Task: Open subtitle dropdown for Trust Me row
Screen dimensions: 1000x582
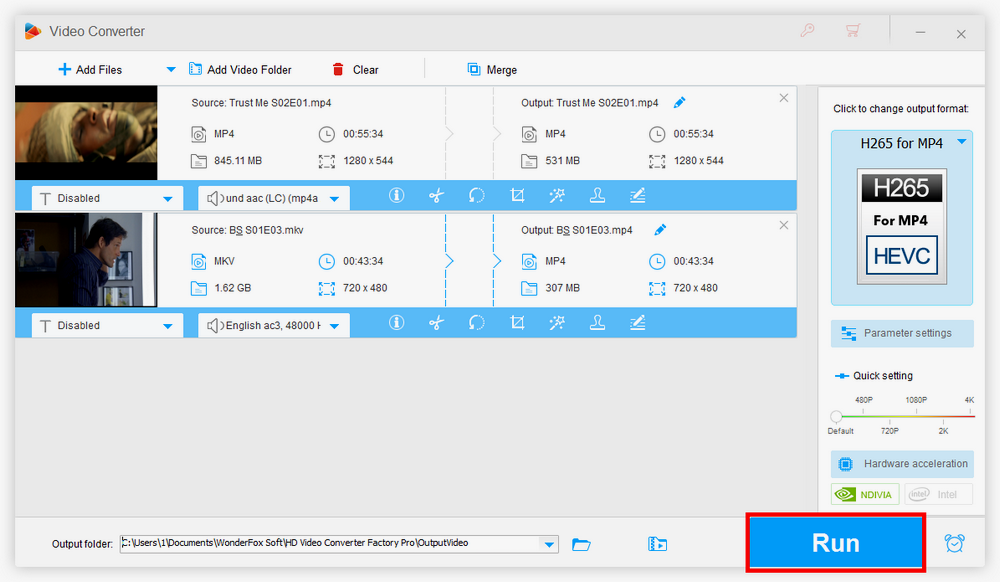Action: point(107,198)
